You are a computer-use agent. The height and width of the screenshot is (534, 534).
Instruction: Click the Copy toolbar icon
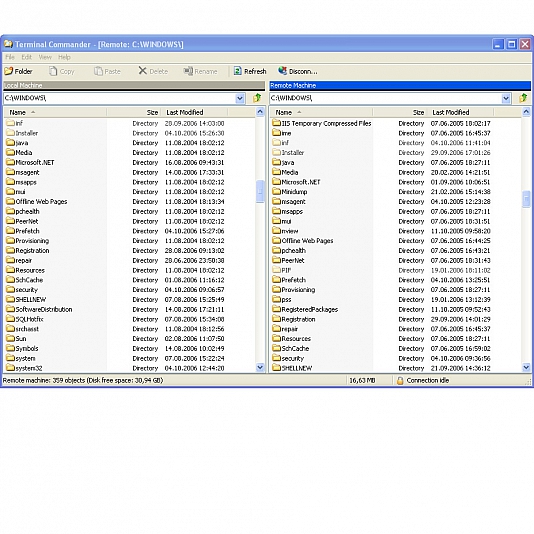(53, 71)
